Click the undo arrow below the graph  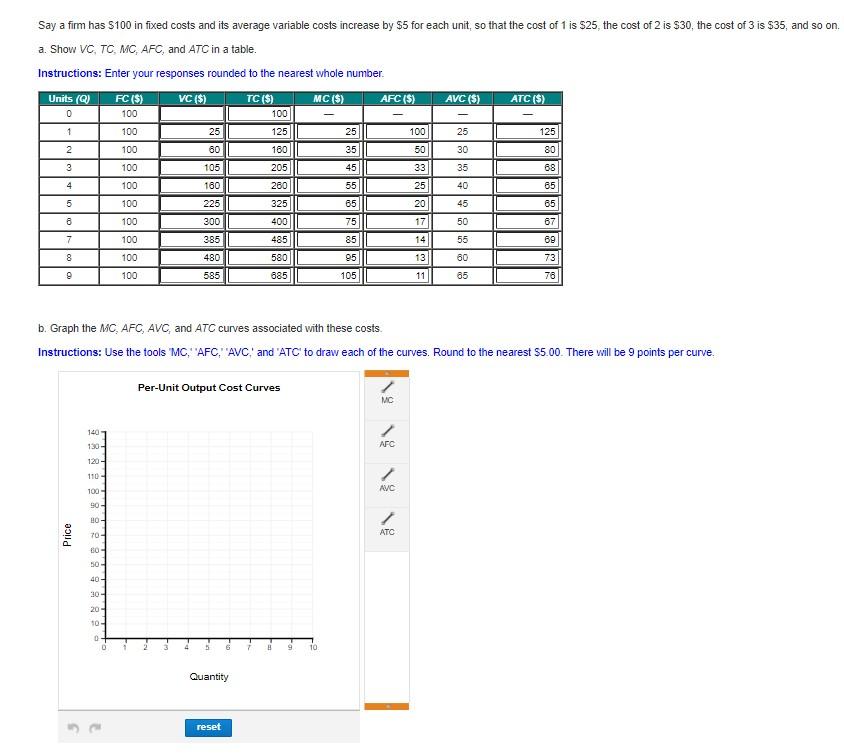[x=71, y=729]
